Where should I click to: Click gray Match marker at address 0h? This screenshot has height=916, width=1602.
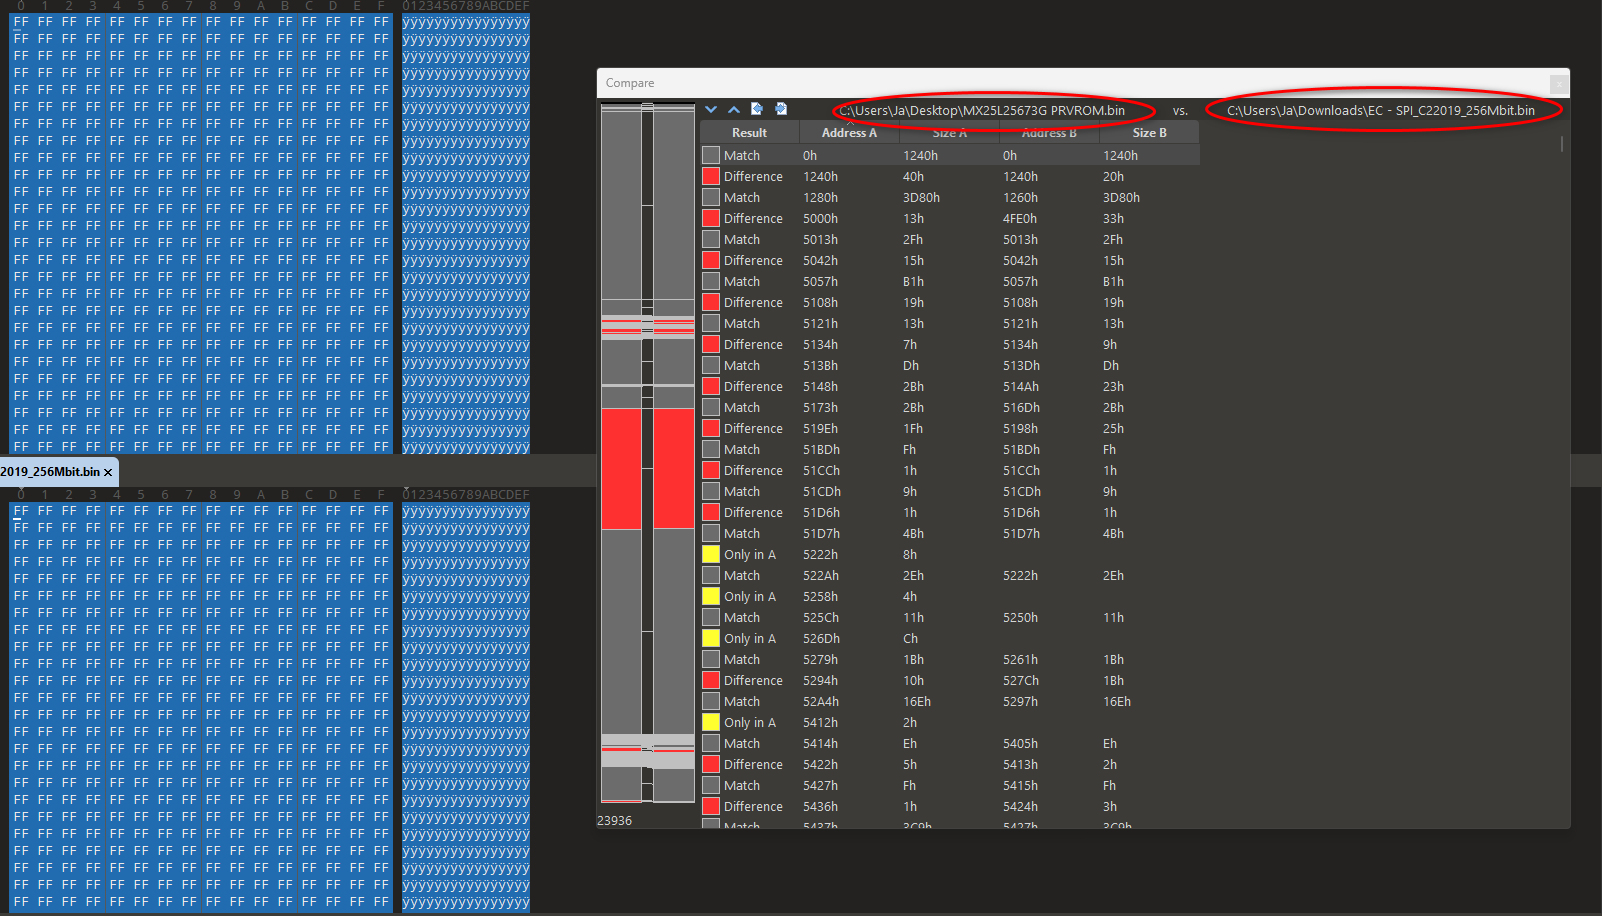(711, 155)
